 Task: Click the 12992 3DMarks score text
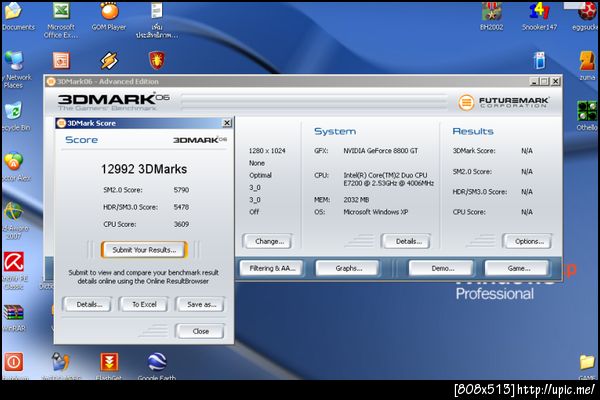click(144, 169)
